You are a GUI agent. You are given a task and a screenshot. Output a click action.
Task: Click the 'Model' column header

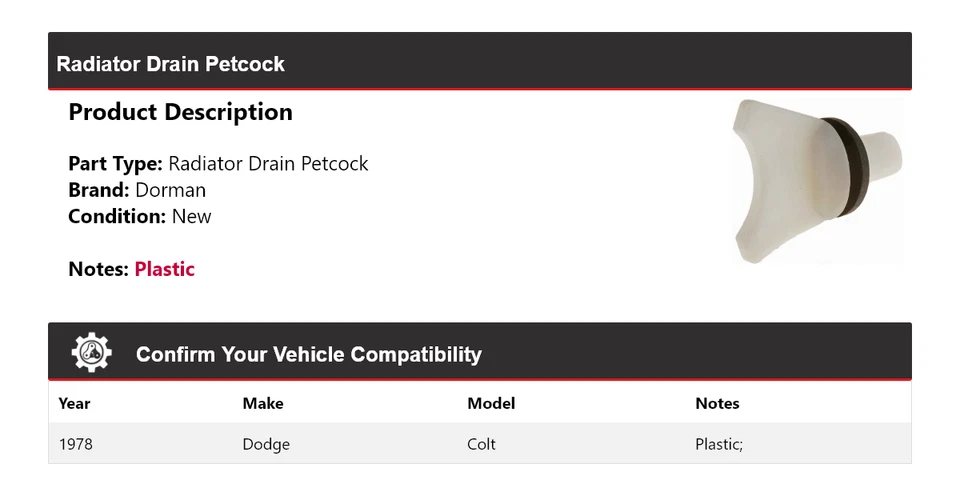pos(491,404)
